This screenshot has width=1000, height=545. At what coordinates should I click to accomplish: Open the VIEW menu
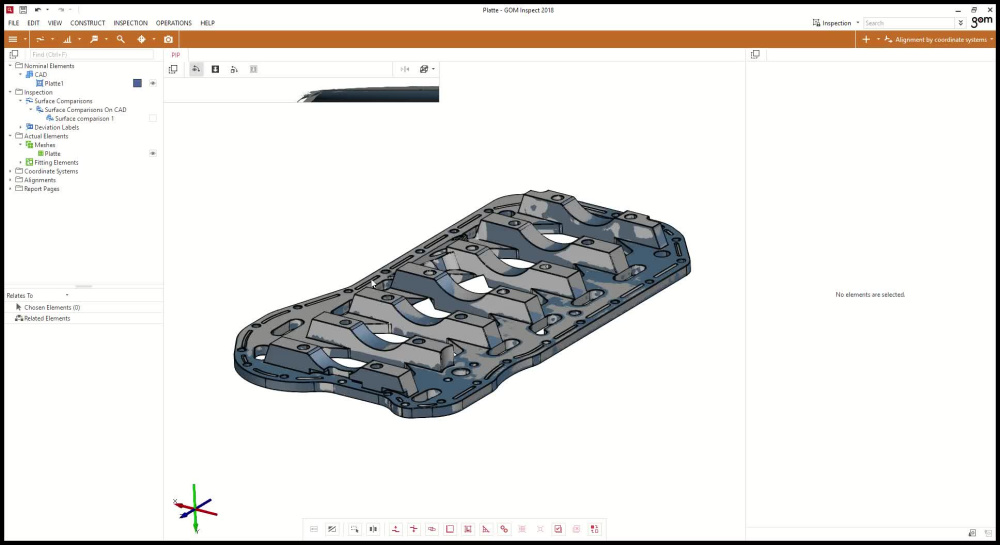pyautogui.click(x=55, y=23)
